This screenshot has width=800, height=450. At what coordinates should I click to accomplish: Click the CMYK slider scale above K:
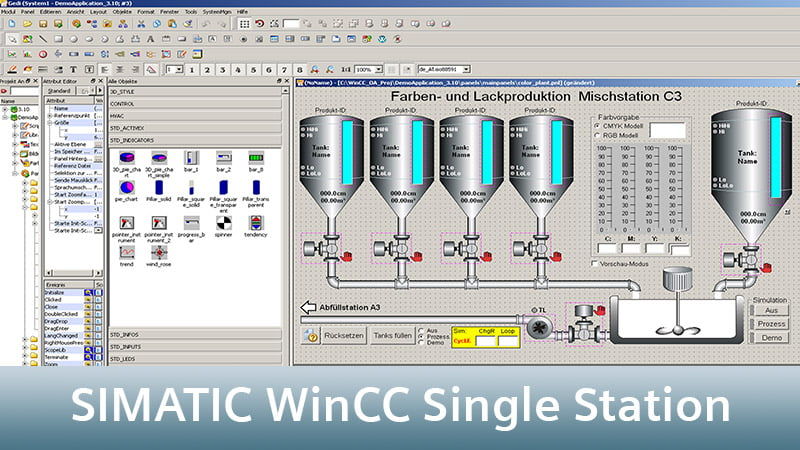tap(676, 189)
